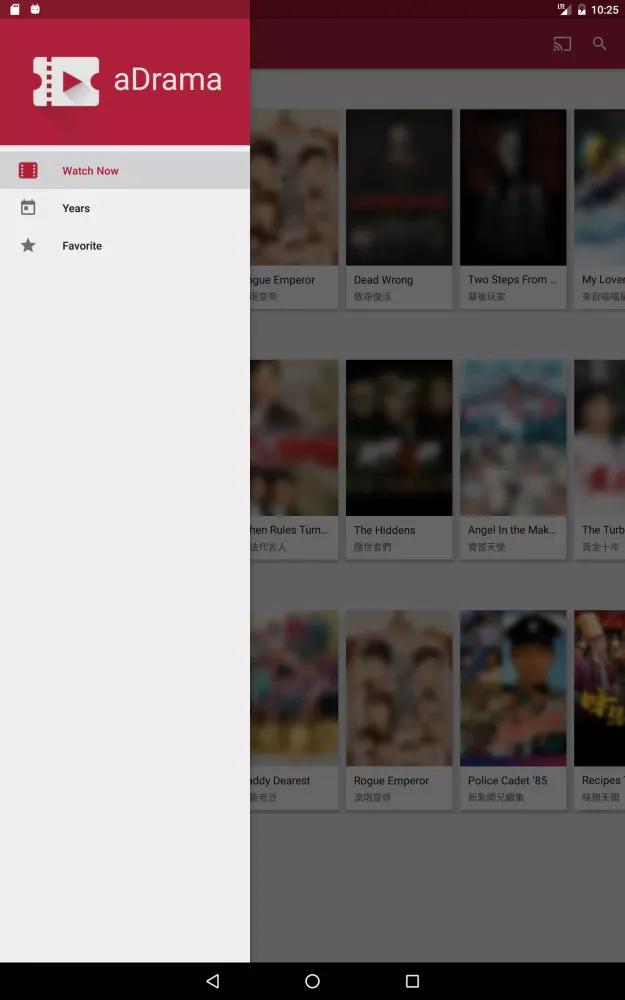Open the Two Steps From poster thumbnail
The width and height of the screenshot is (625, 1000).
[513, 188]
